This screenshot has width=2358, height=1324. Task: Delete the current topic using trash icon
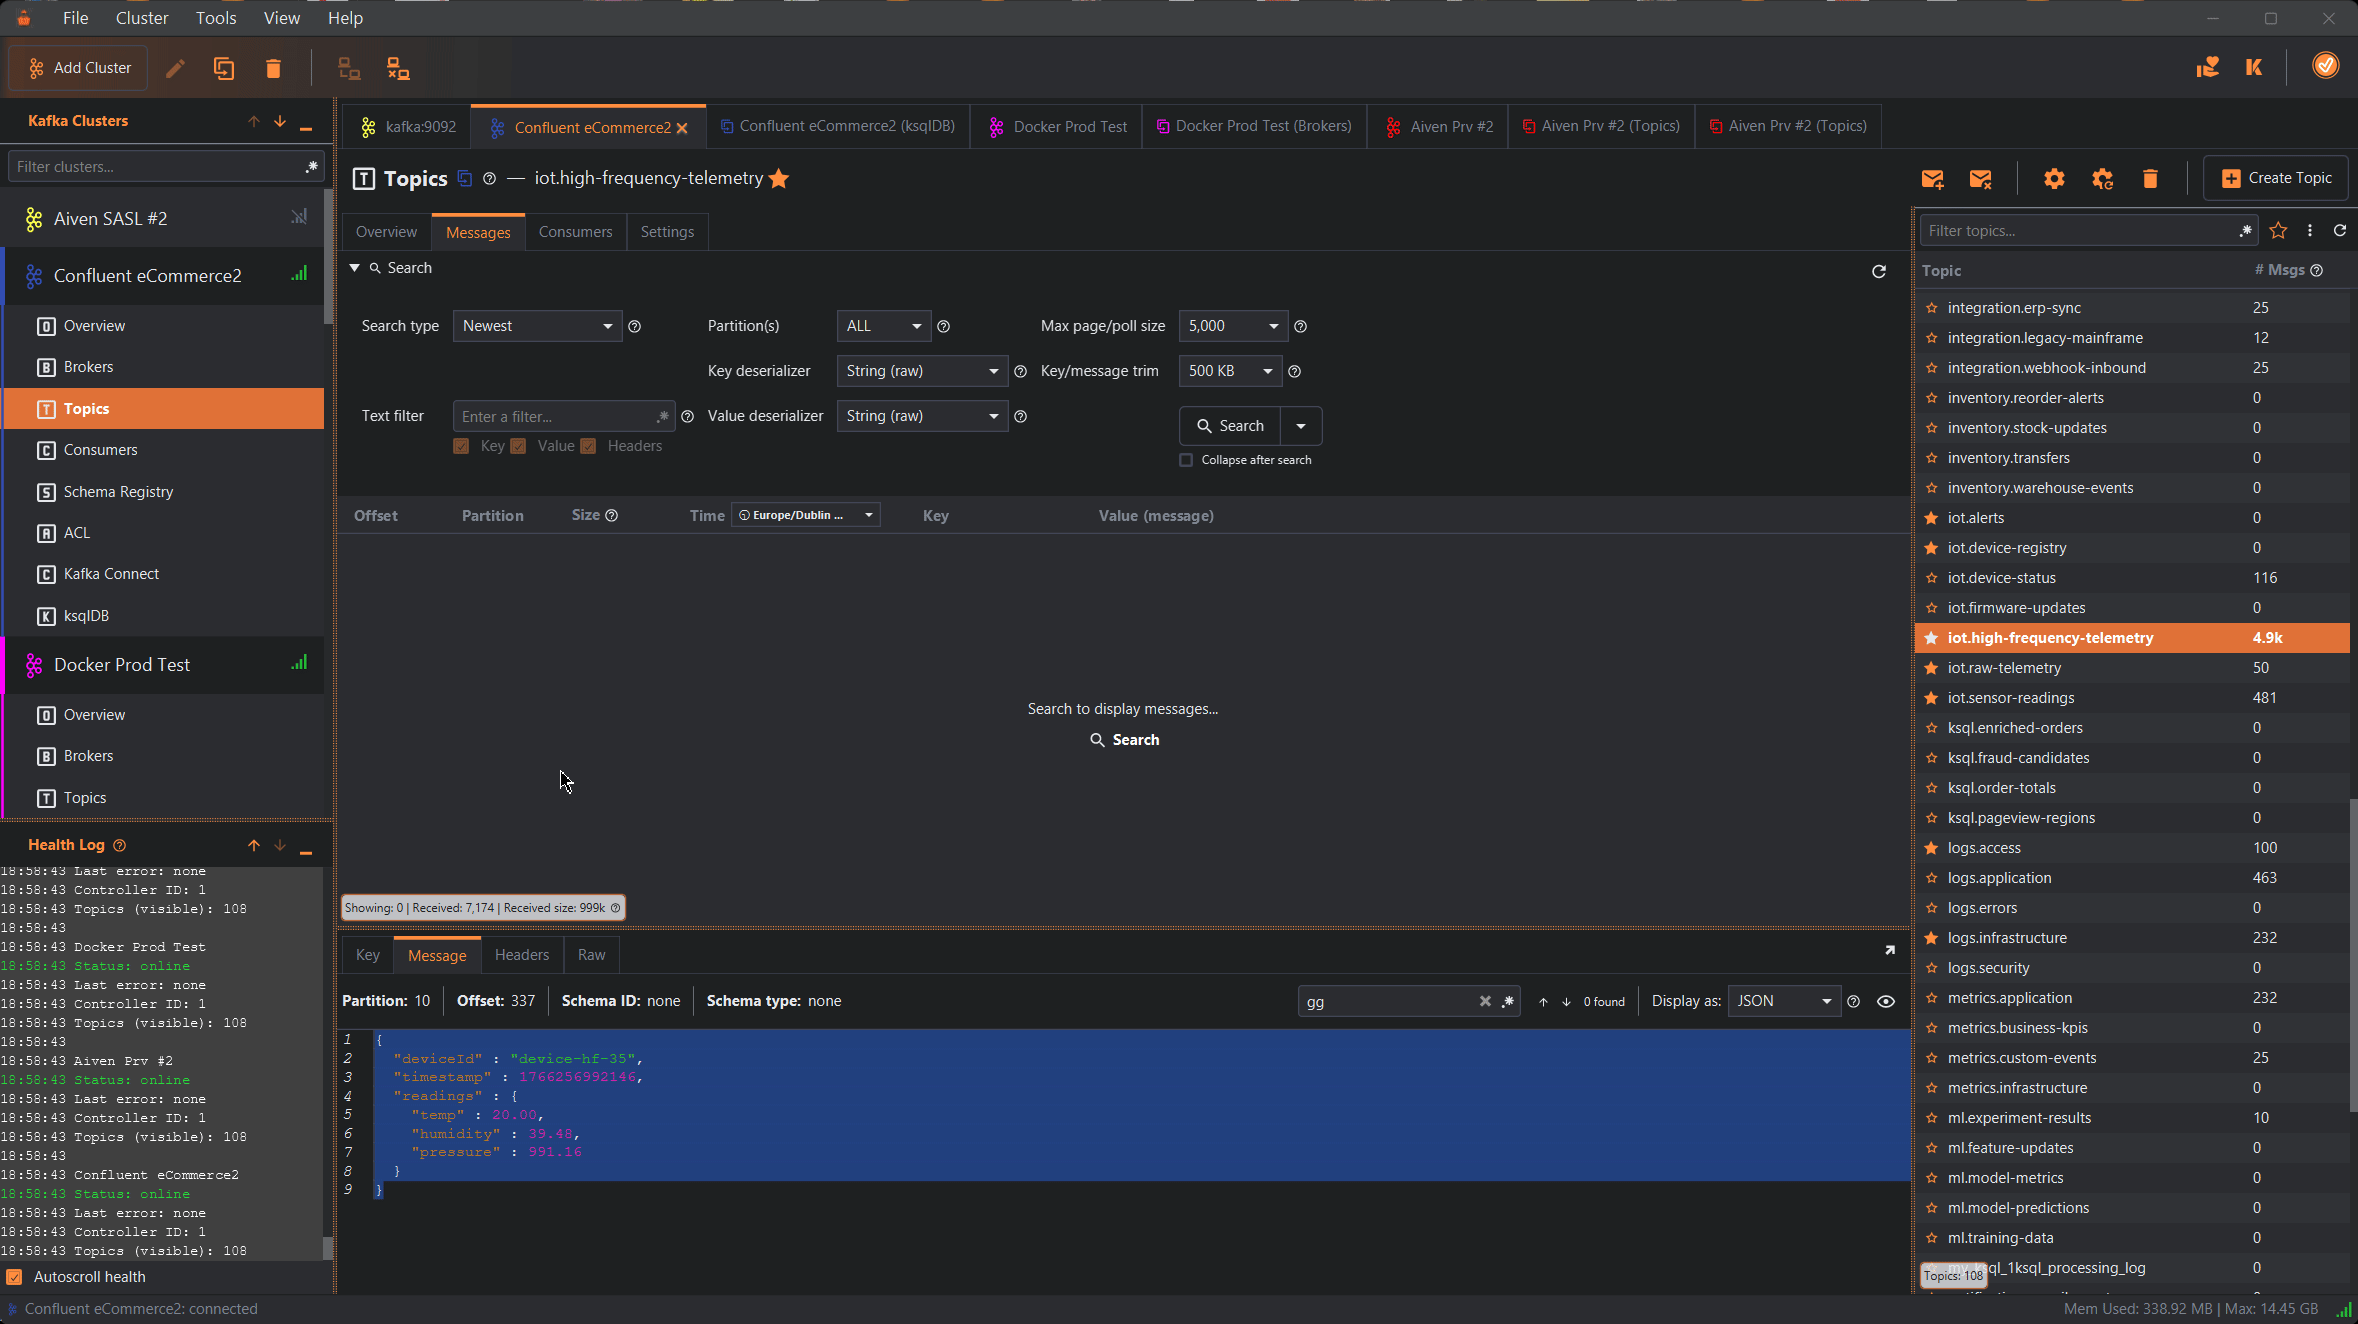pyautogui.click(x=2150, y=178)
